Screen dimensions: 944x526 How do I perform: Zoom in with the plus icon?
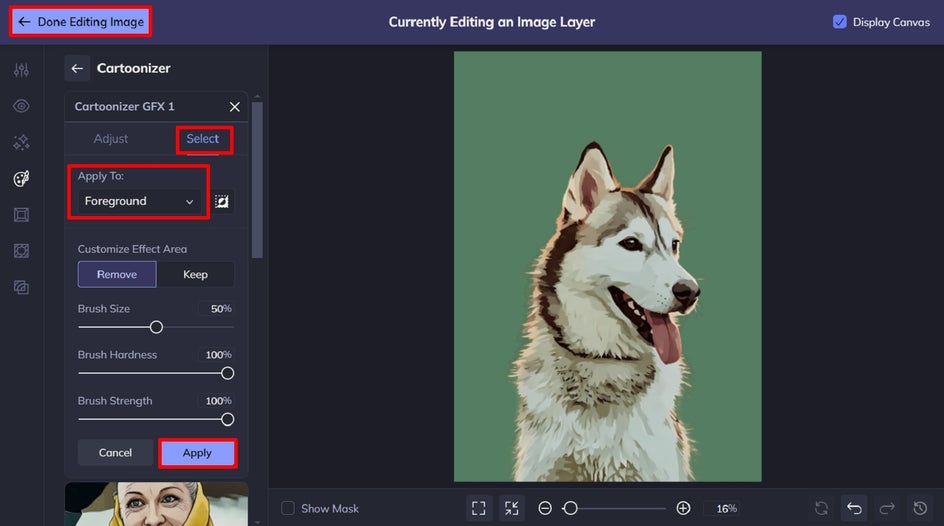point(683,509)
